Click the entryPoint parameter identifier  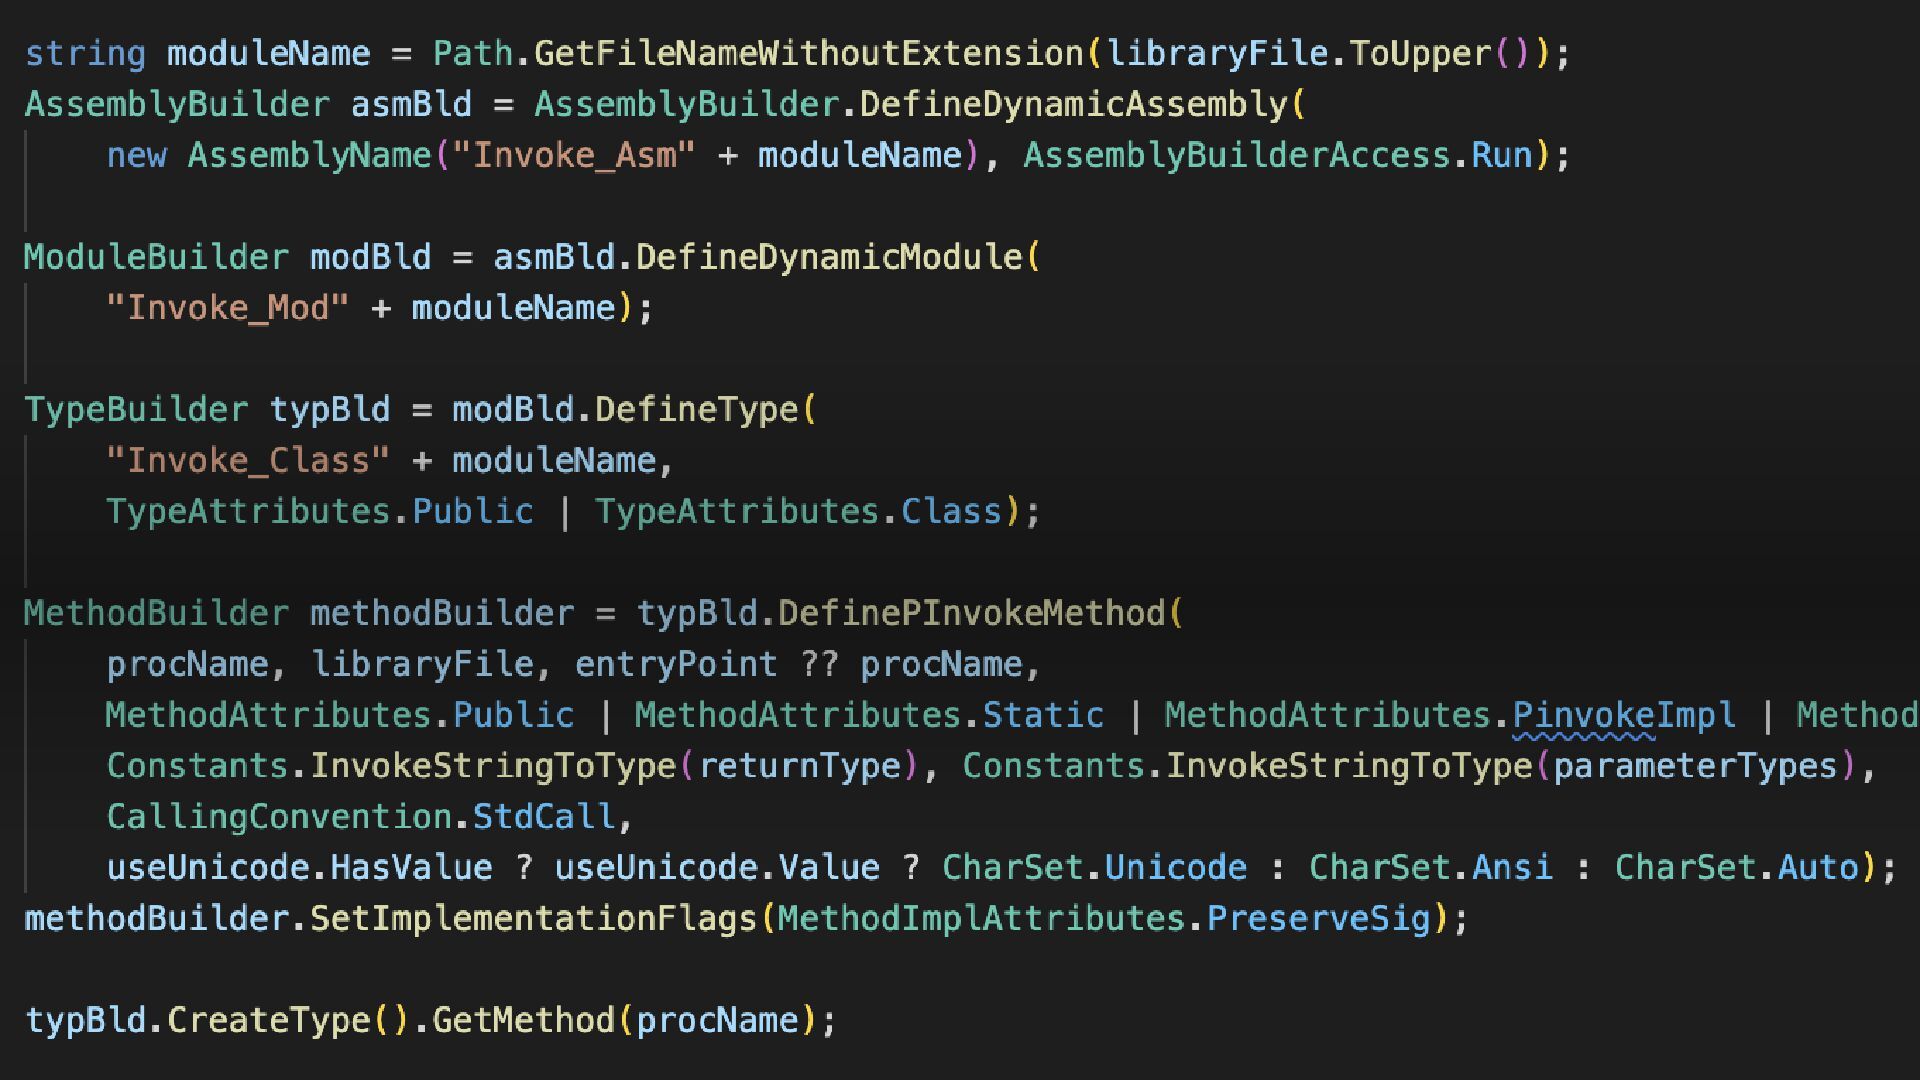pyautogui.click(x=675, y=664)
